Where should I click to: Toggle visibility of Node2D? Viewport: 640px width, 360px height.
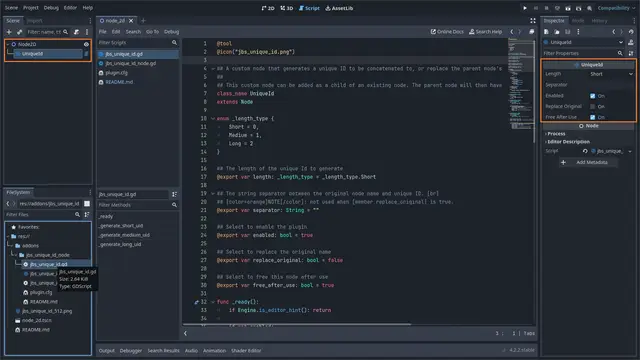click(x=86, y=44)
